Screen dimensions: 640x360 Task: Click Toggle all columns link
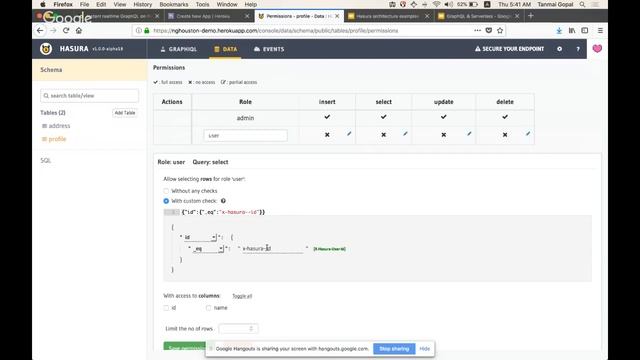242,296
